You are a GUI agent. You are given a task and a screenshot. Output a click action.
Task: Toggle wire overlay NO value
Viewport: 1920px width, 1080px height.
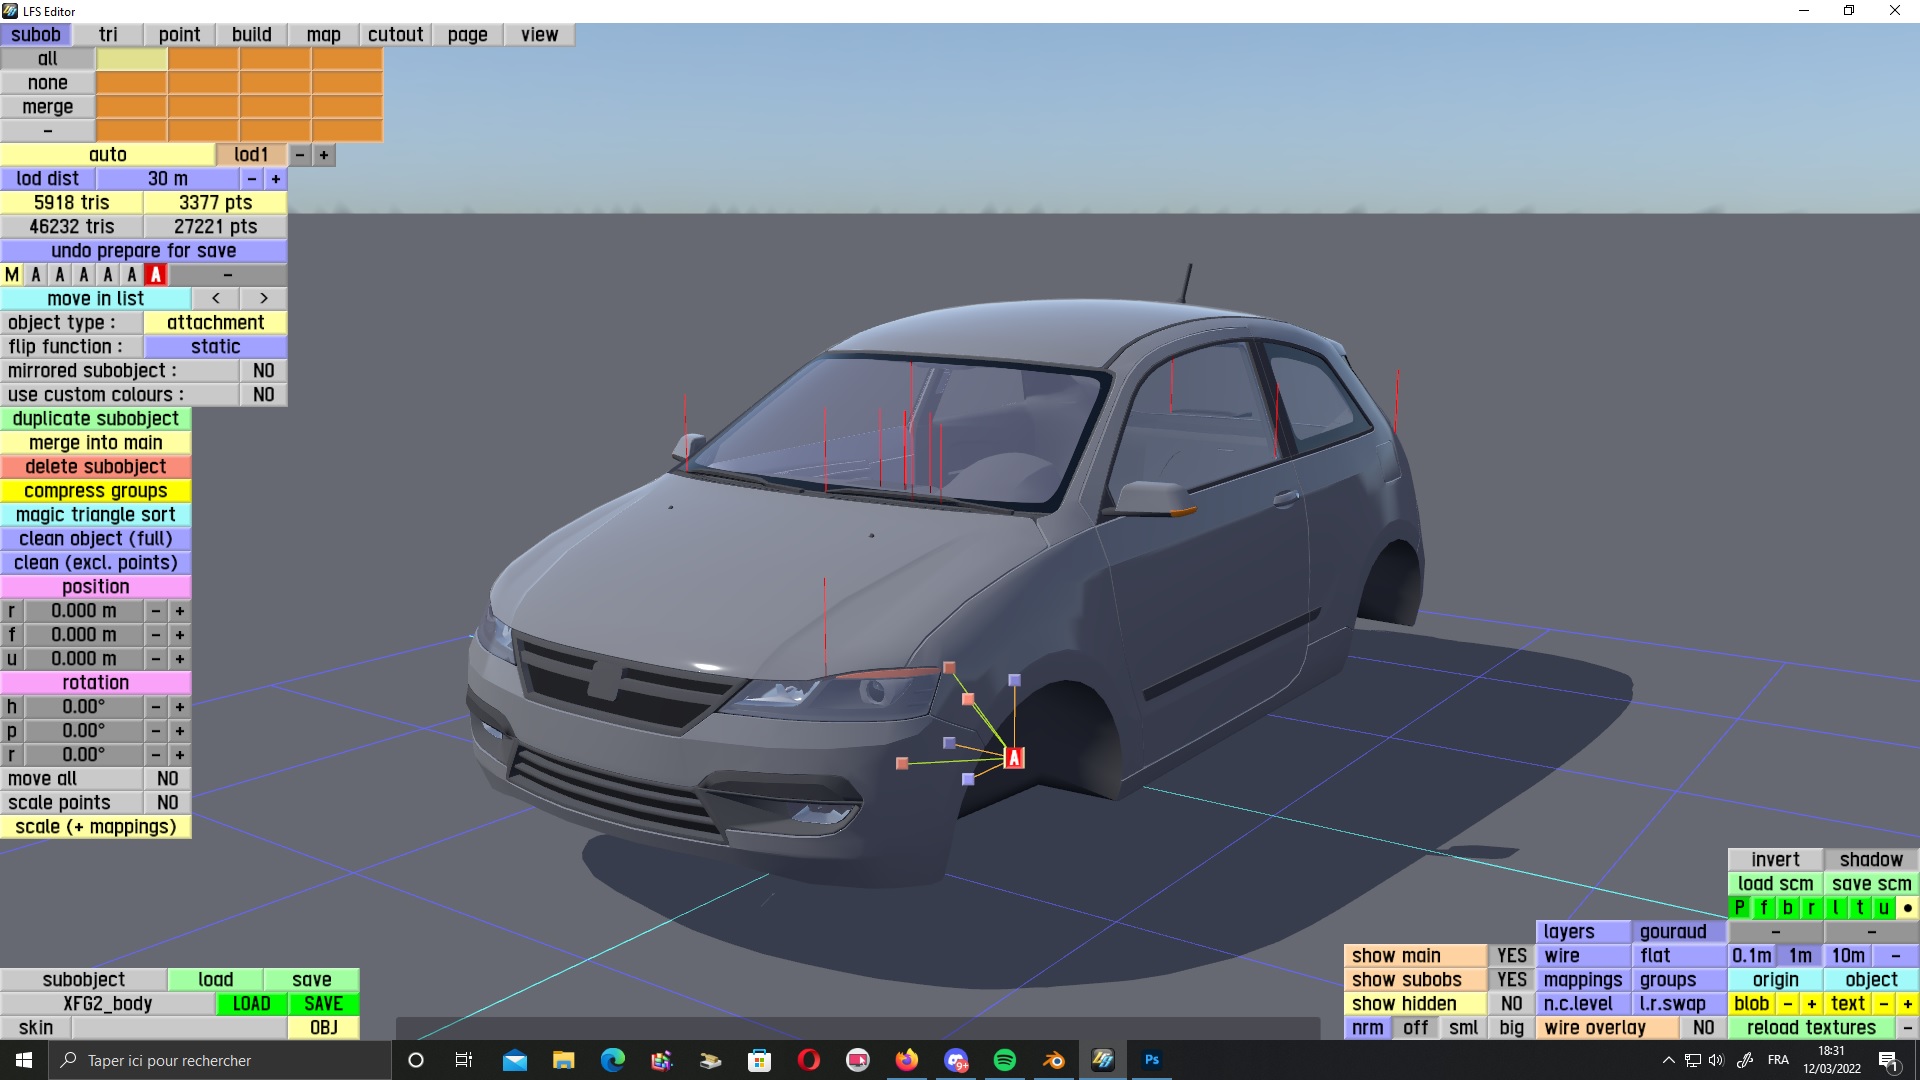(1703, 1028)
